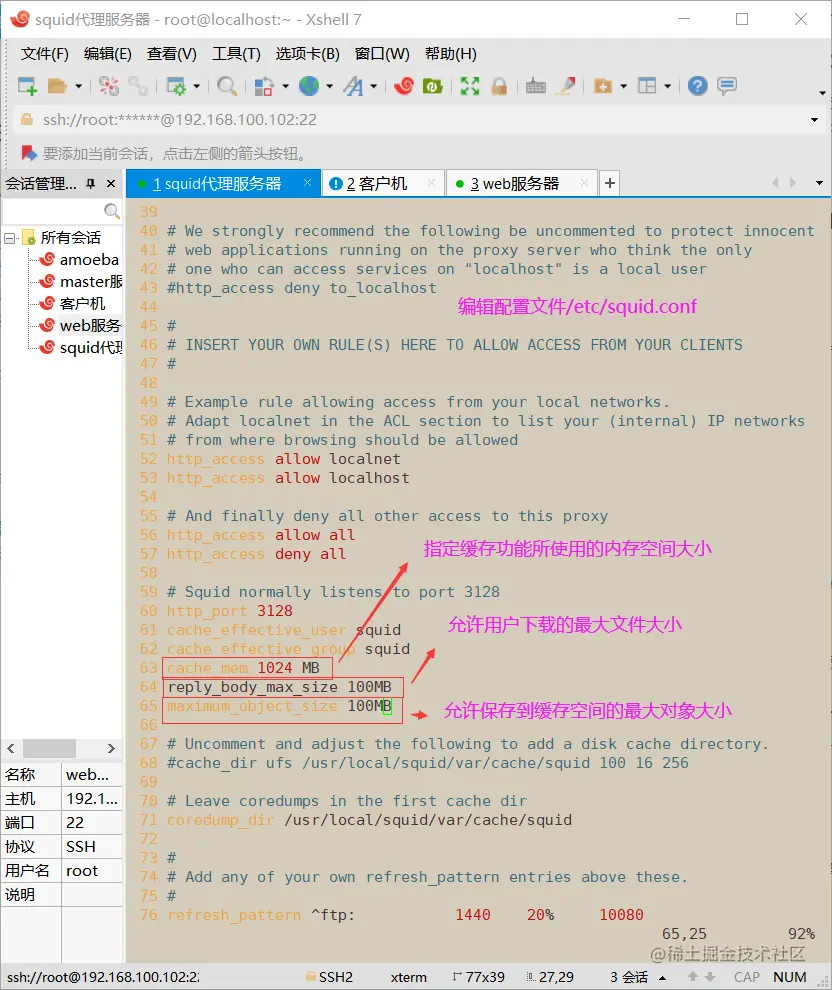The image size is (832, 990).
Task: Open the session Properties icon
Action: click(x=176, y=86)
